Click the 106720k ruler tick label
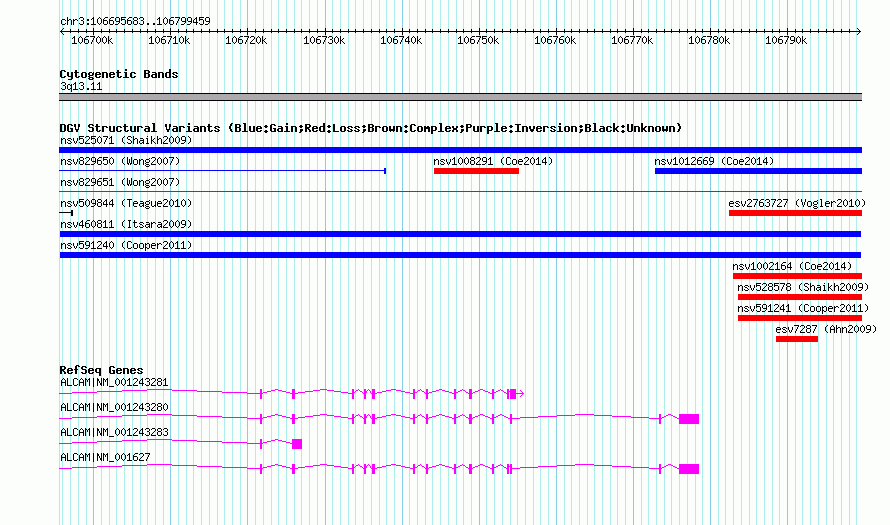Screen dimensions: 890x525 click(246, 40)
